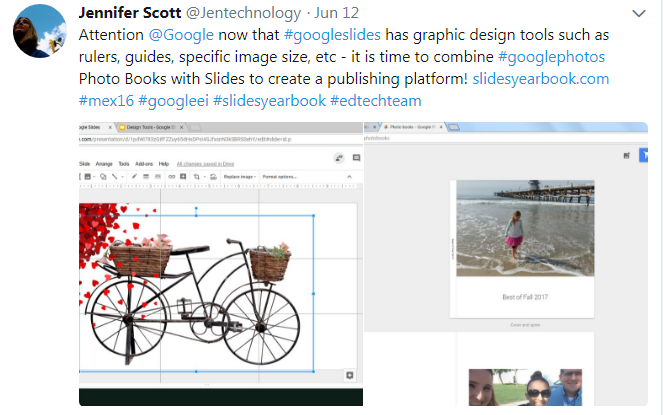Click the blue cart button in Photo books

coord(644,155)
